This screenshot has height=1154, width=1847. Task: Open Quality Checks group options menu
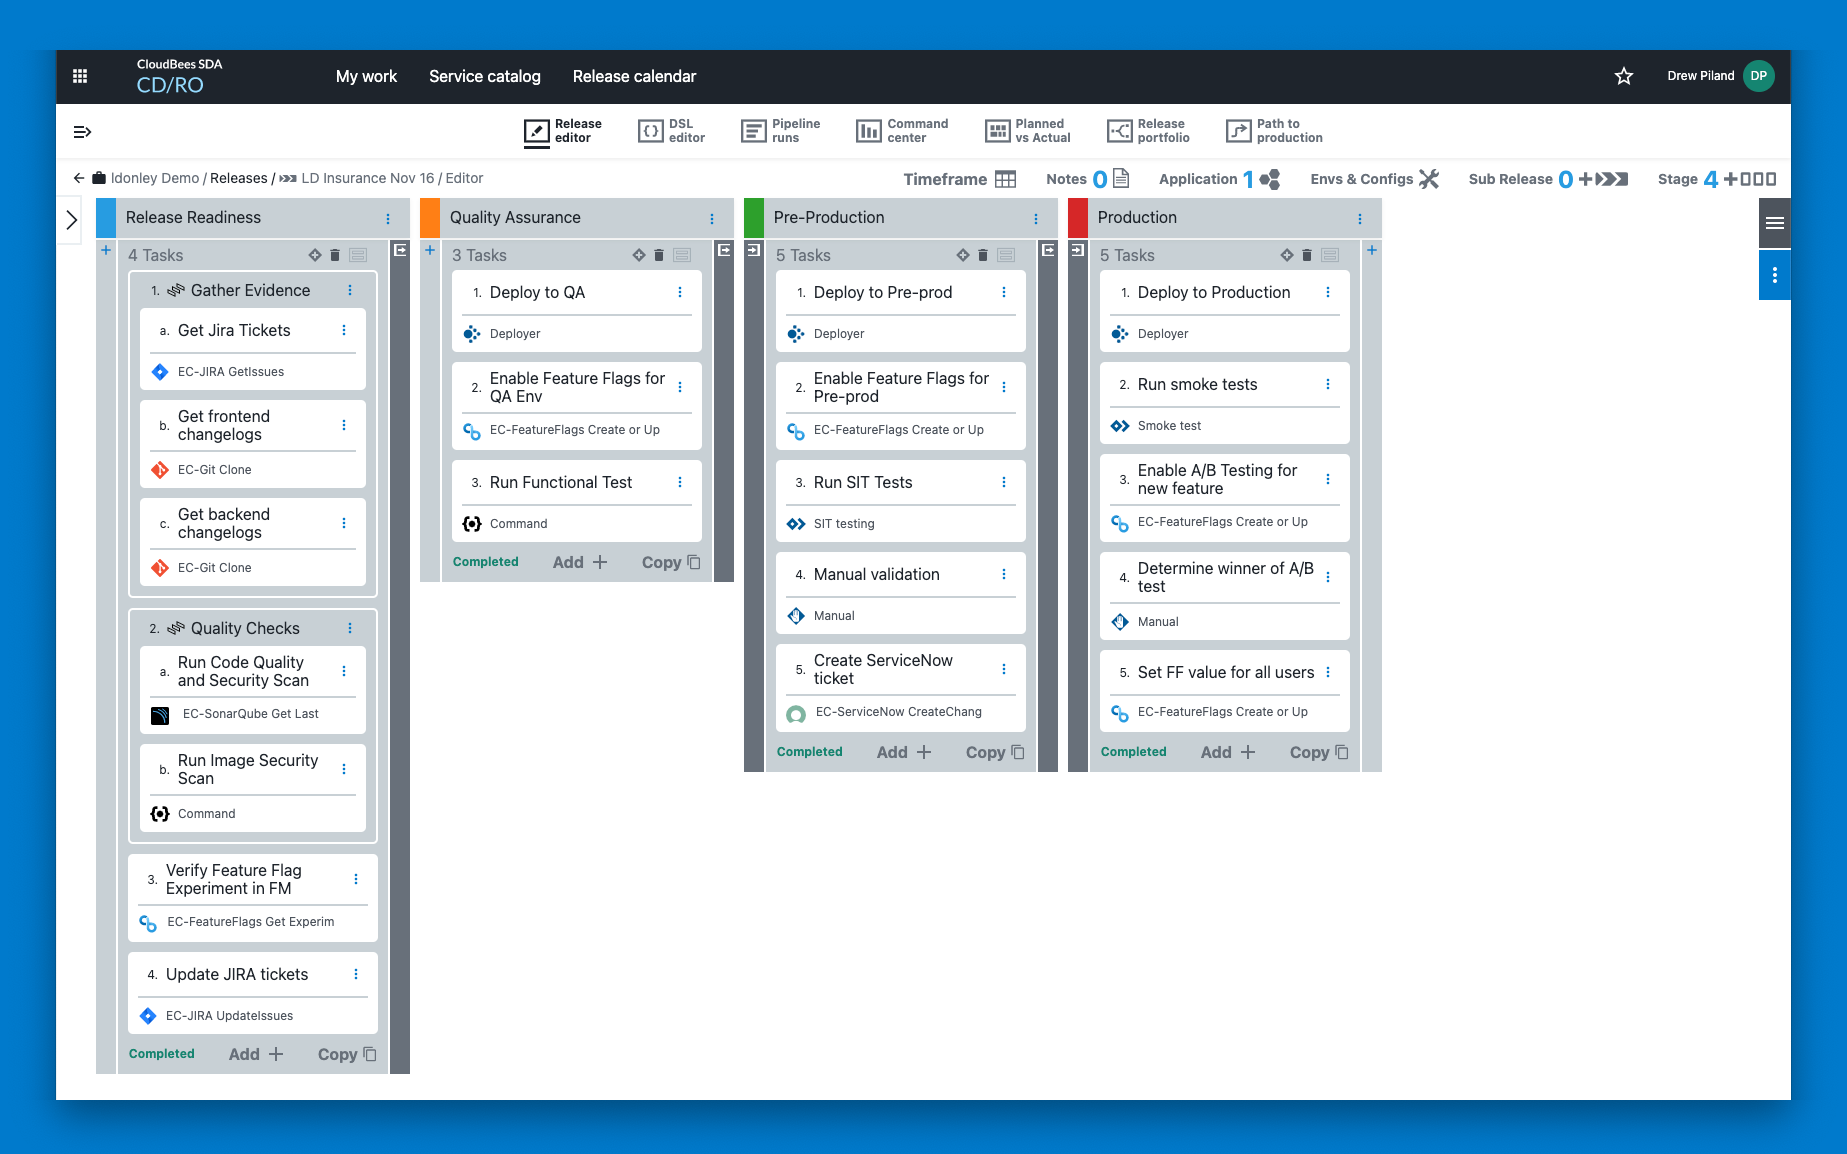[350, 628]
